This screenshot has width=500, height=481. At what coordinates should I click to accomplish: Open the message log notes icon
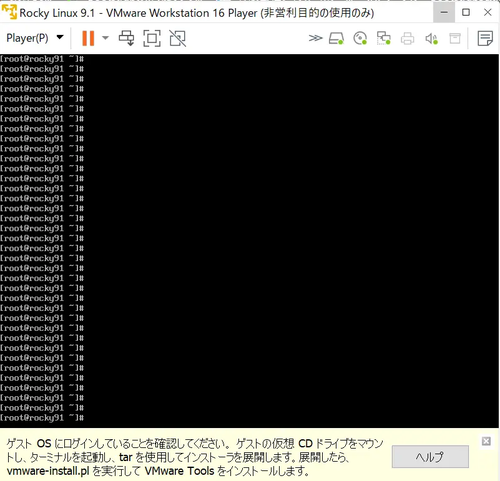click(x=485, y=38)
